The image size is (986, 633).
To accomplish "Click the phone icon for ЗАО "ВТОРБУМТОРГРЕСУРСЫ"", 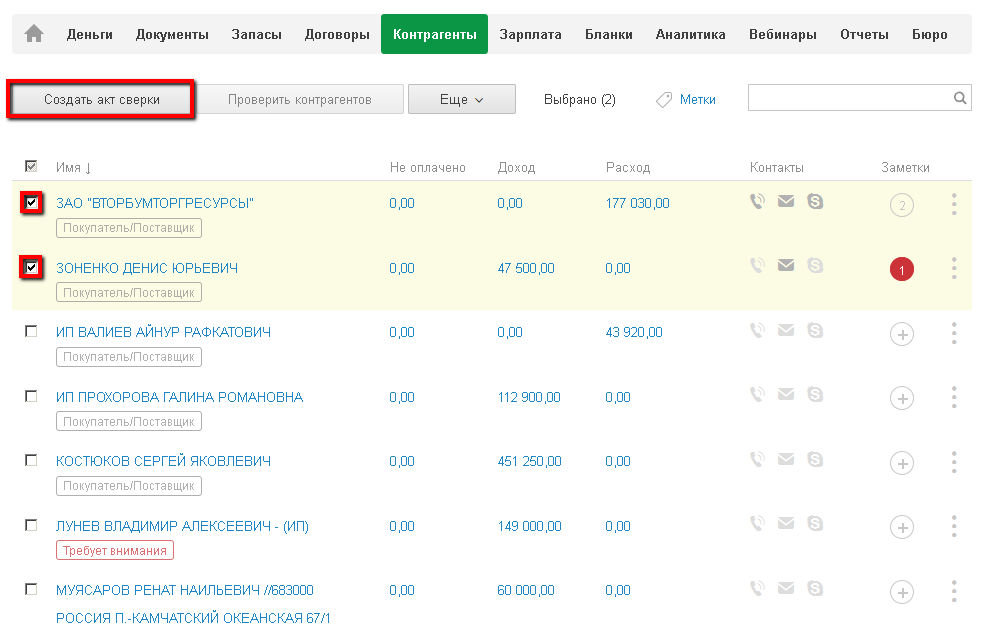I will point(758,202).
